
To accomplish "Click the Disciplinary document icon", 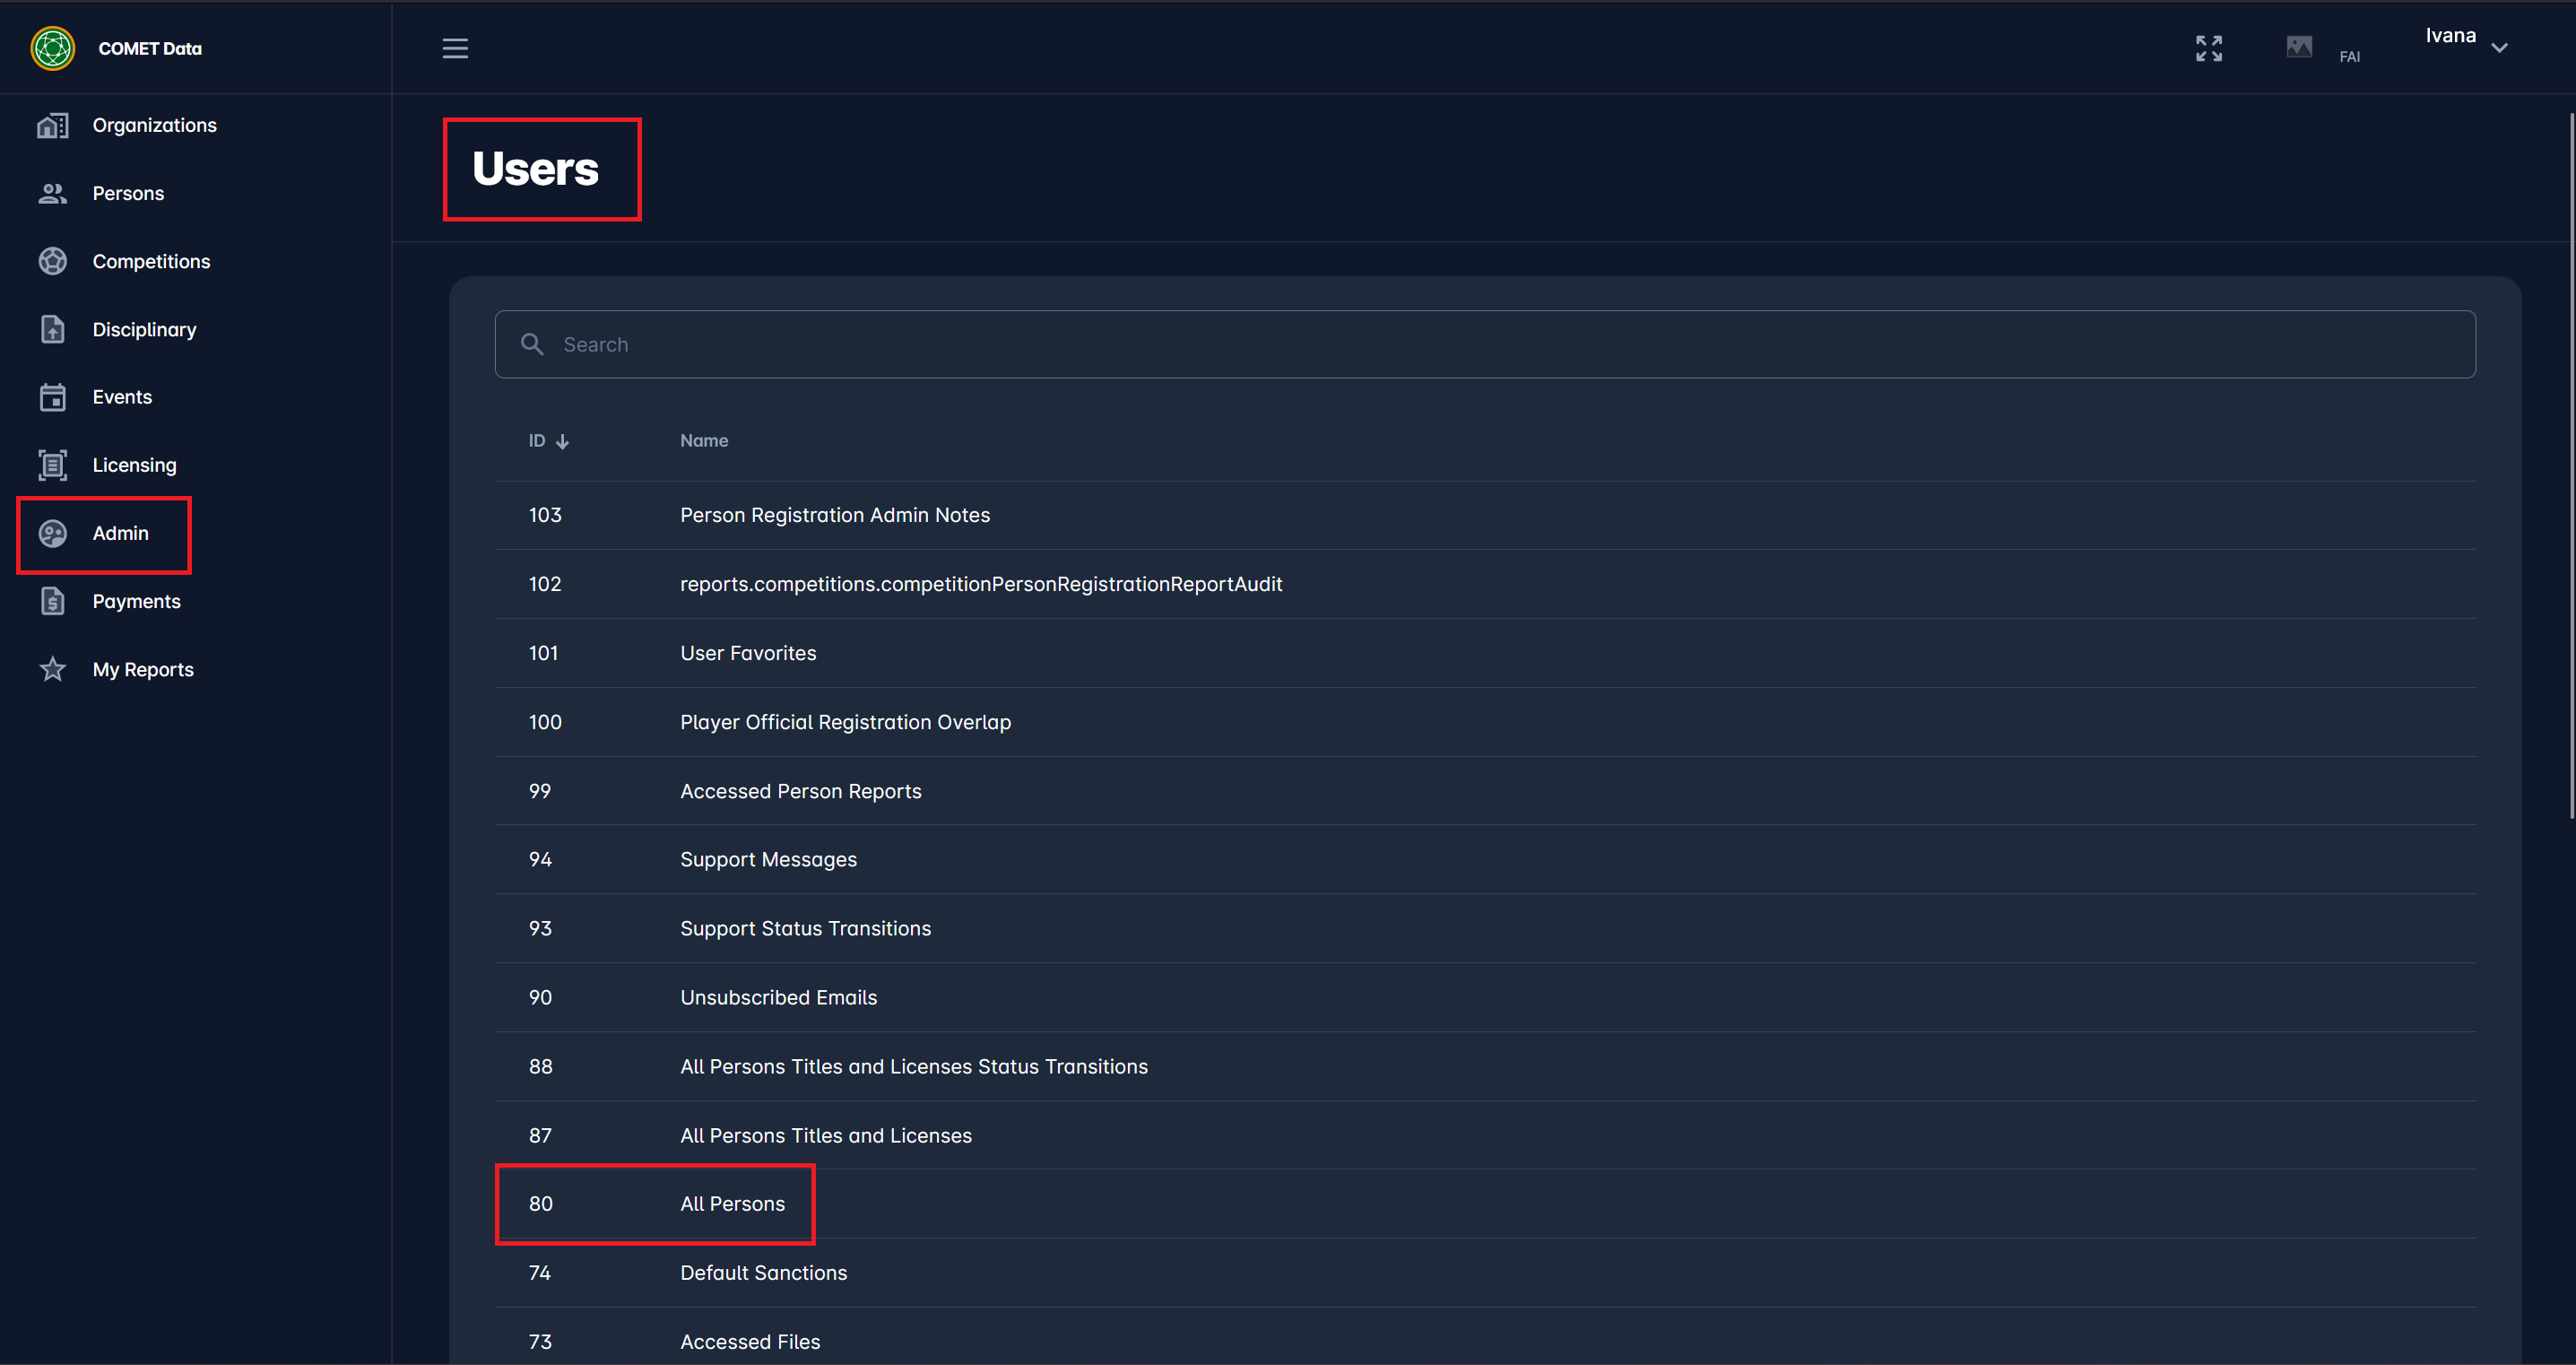I will point(52,329).
